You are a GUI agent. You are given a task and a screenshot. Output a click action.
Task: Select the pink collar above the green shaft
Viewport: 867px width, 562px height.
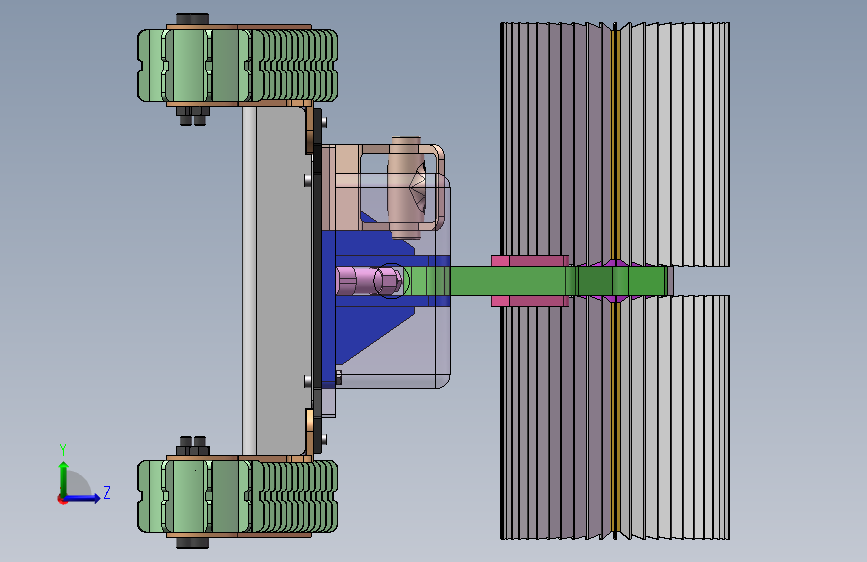pyautogui.click(x=530, y=261)
